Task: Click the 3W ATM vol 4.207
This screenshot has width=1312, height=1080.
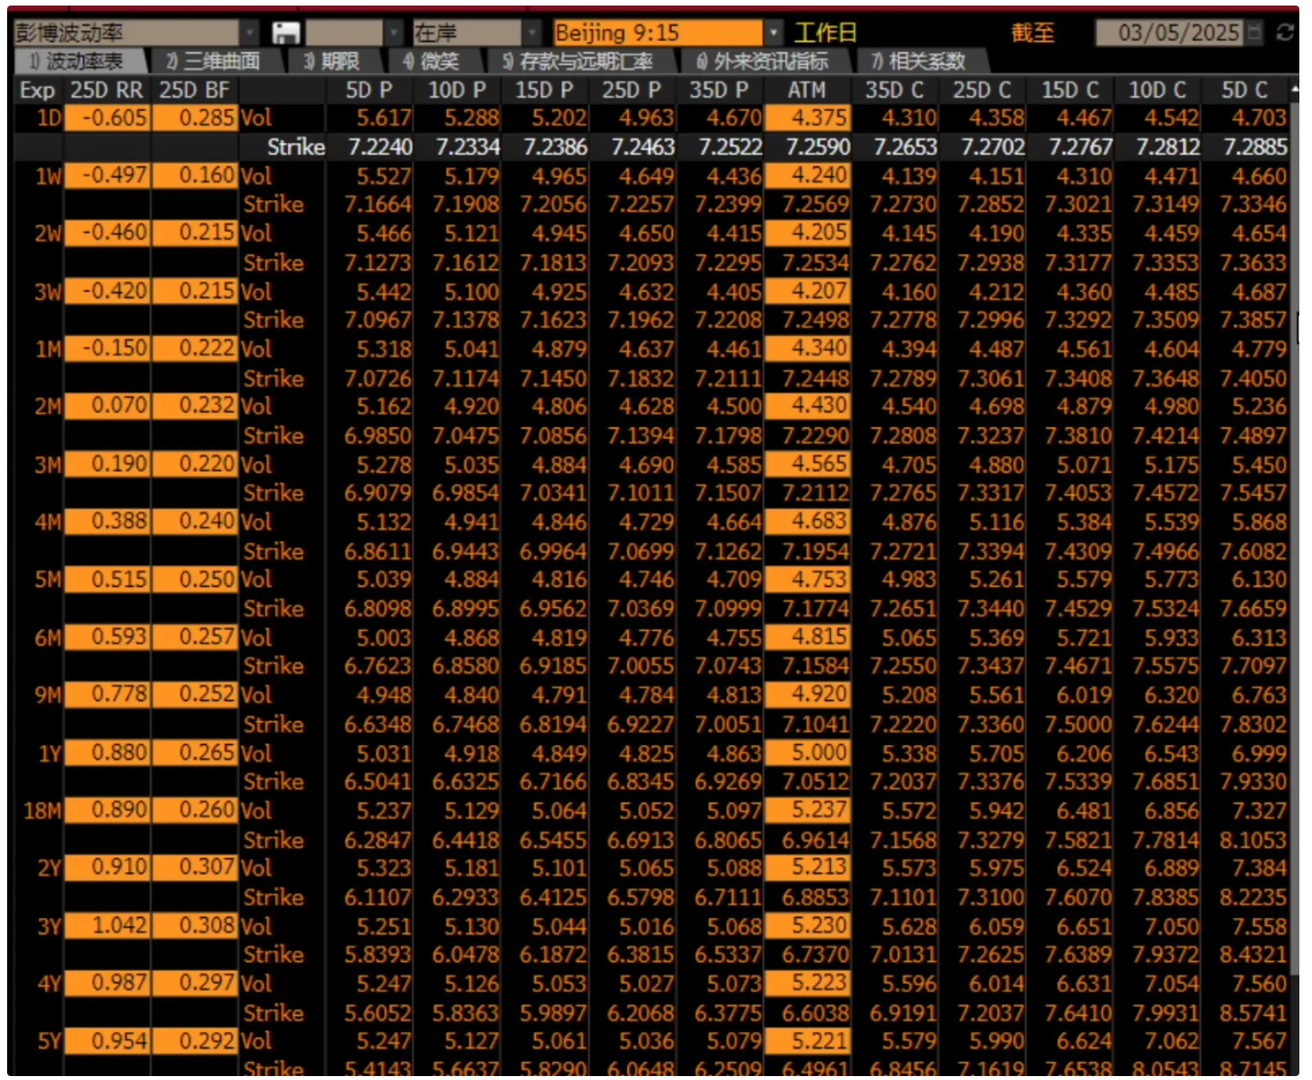Action: tap(807, 291)
